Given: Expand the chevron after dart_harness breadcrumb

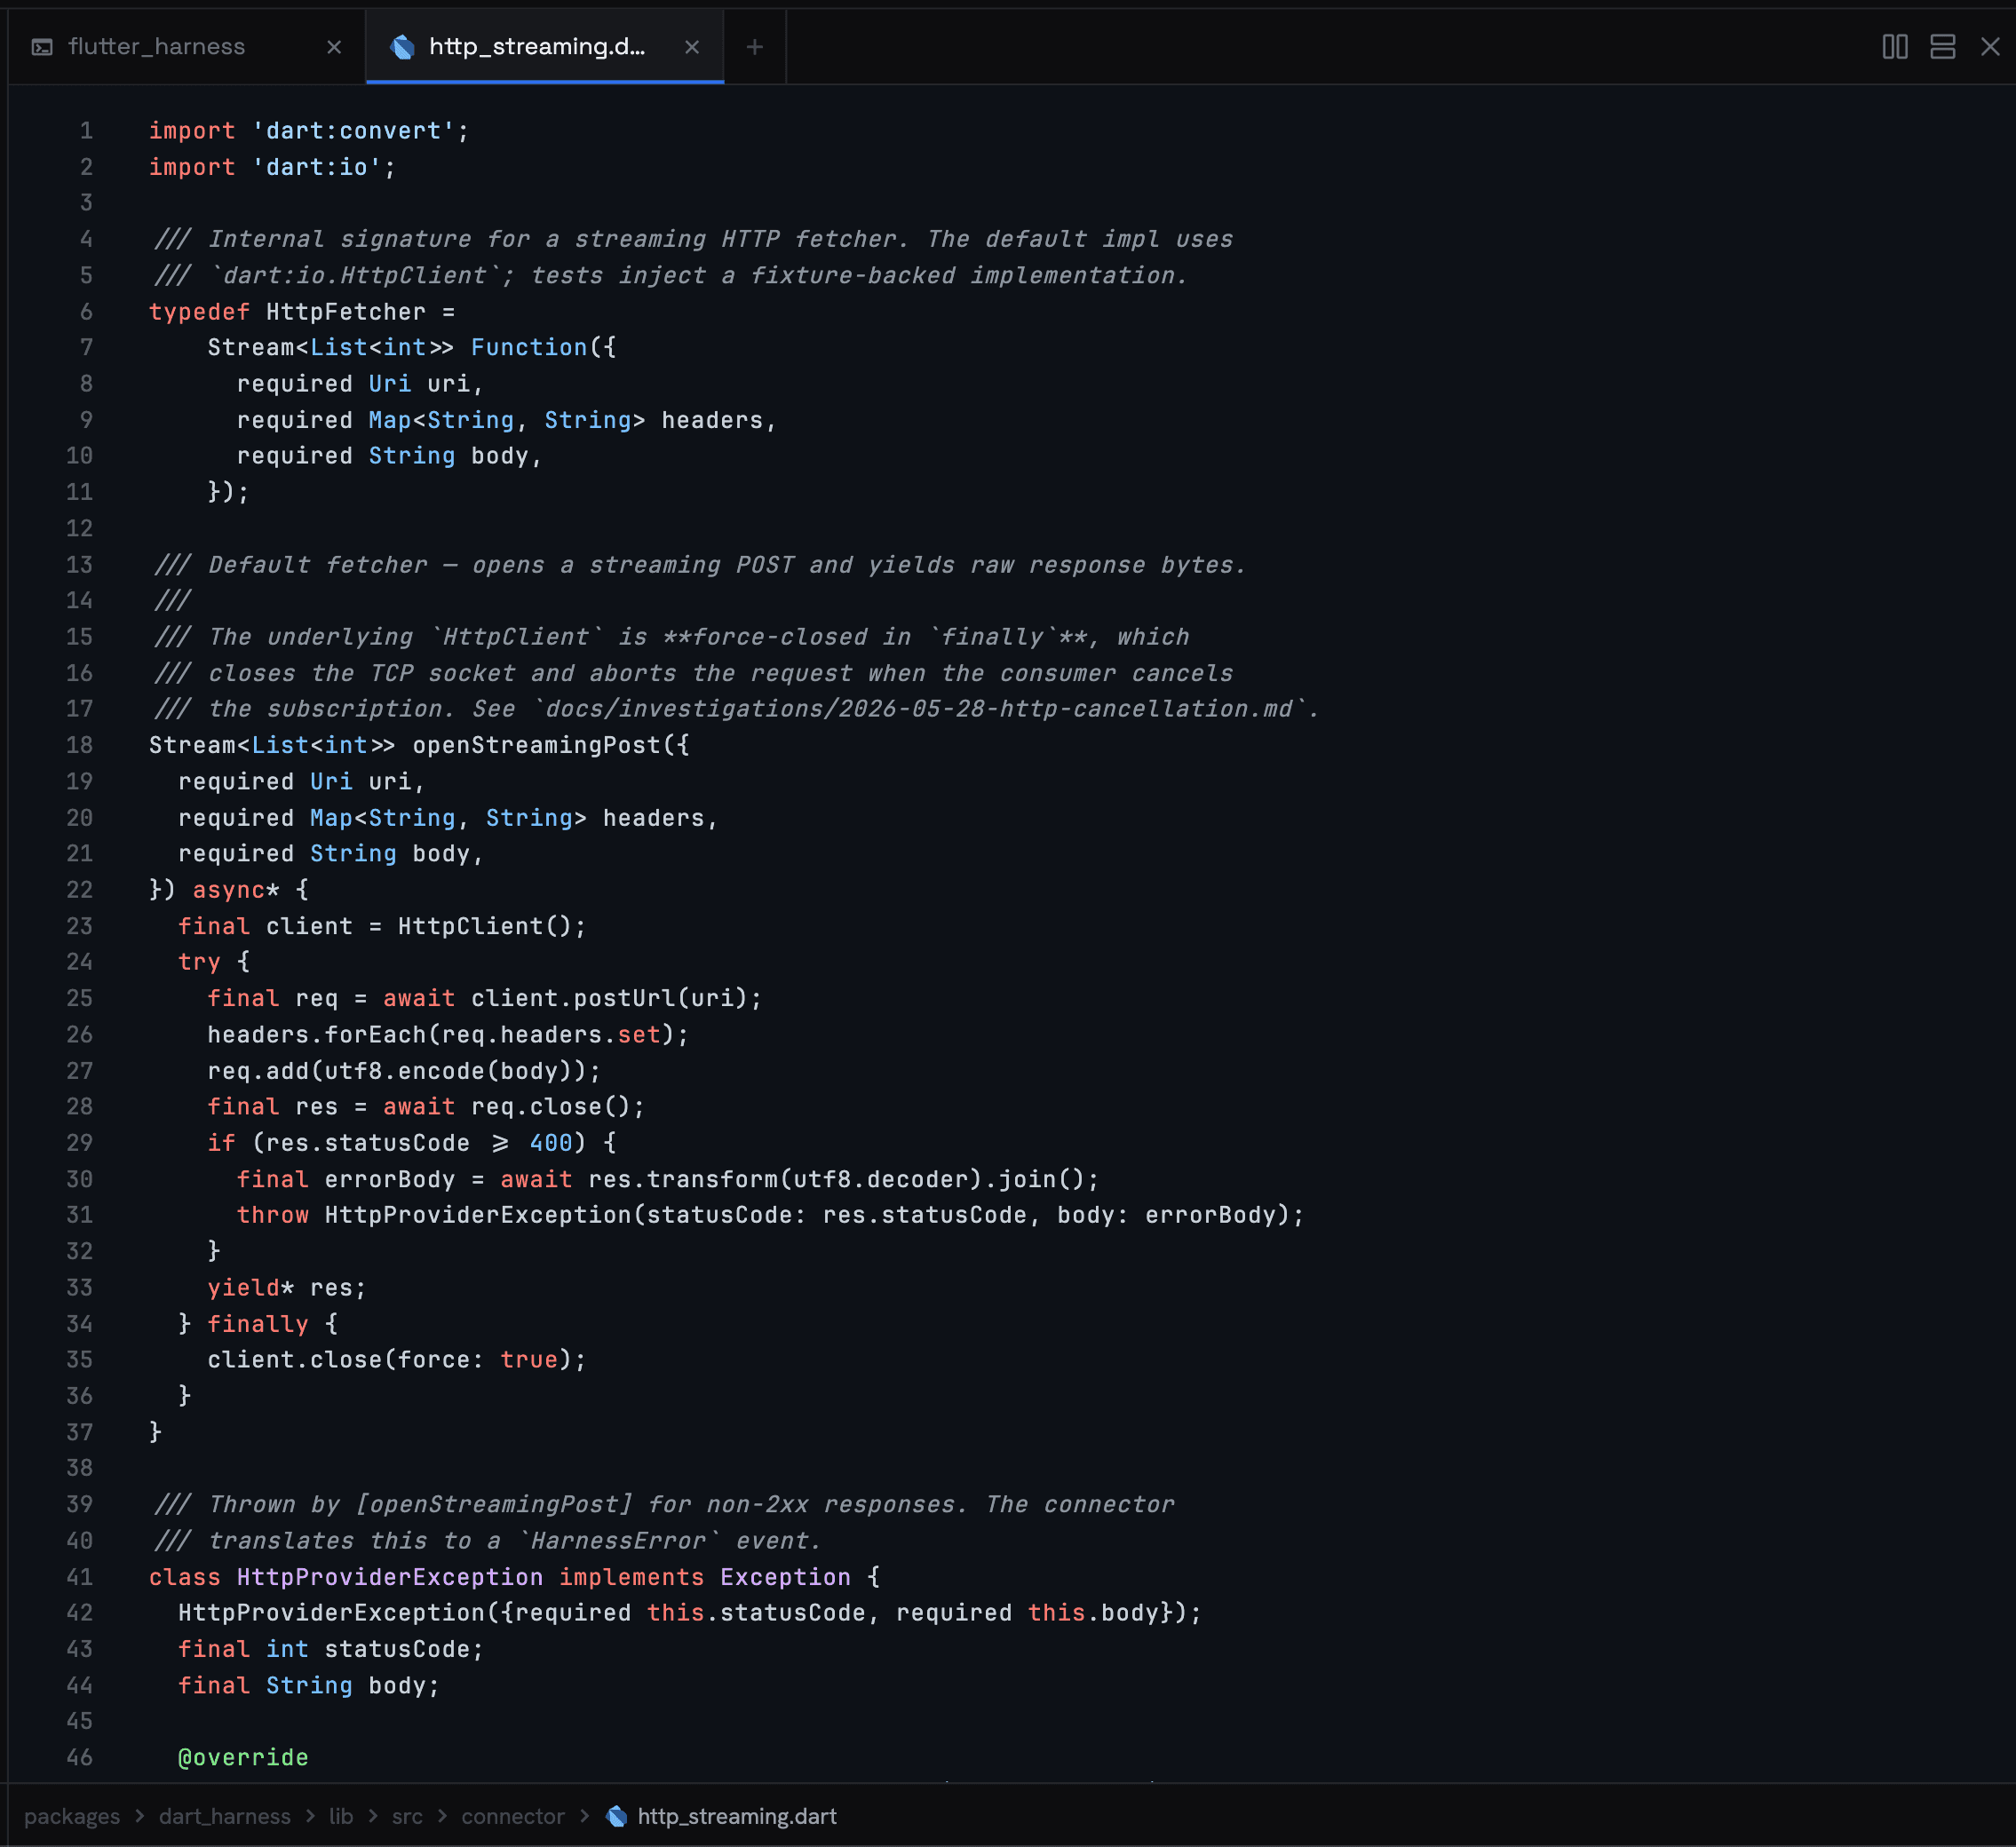Looking at the screenshot, I should 310,1816.
